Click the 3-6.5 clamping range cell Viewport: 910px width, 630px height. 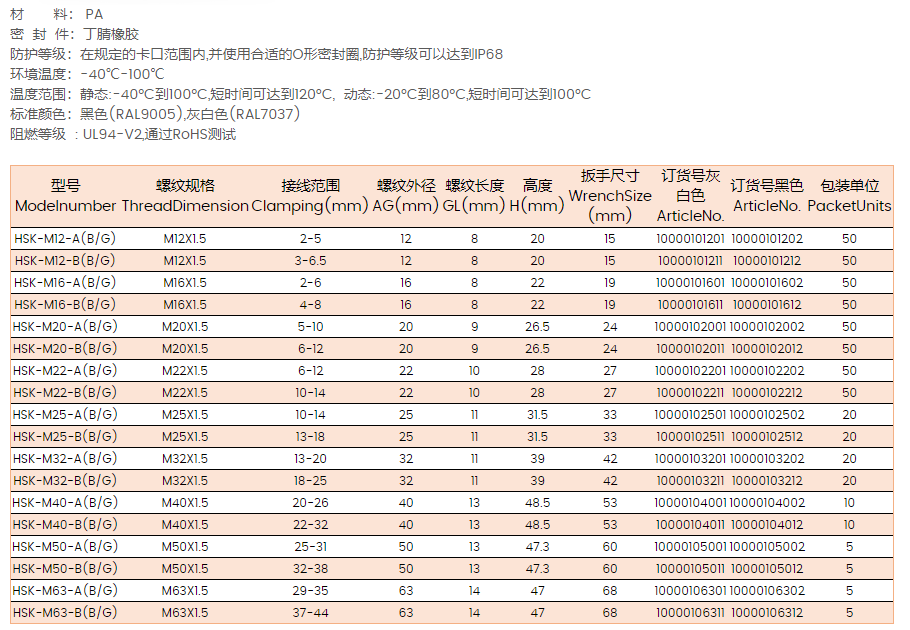click(x=310, y=261)
